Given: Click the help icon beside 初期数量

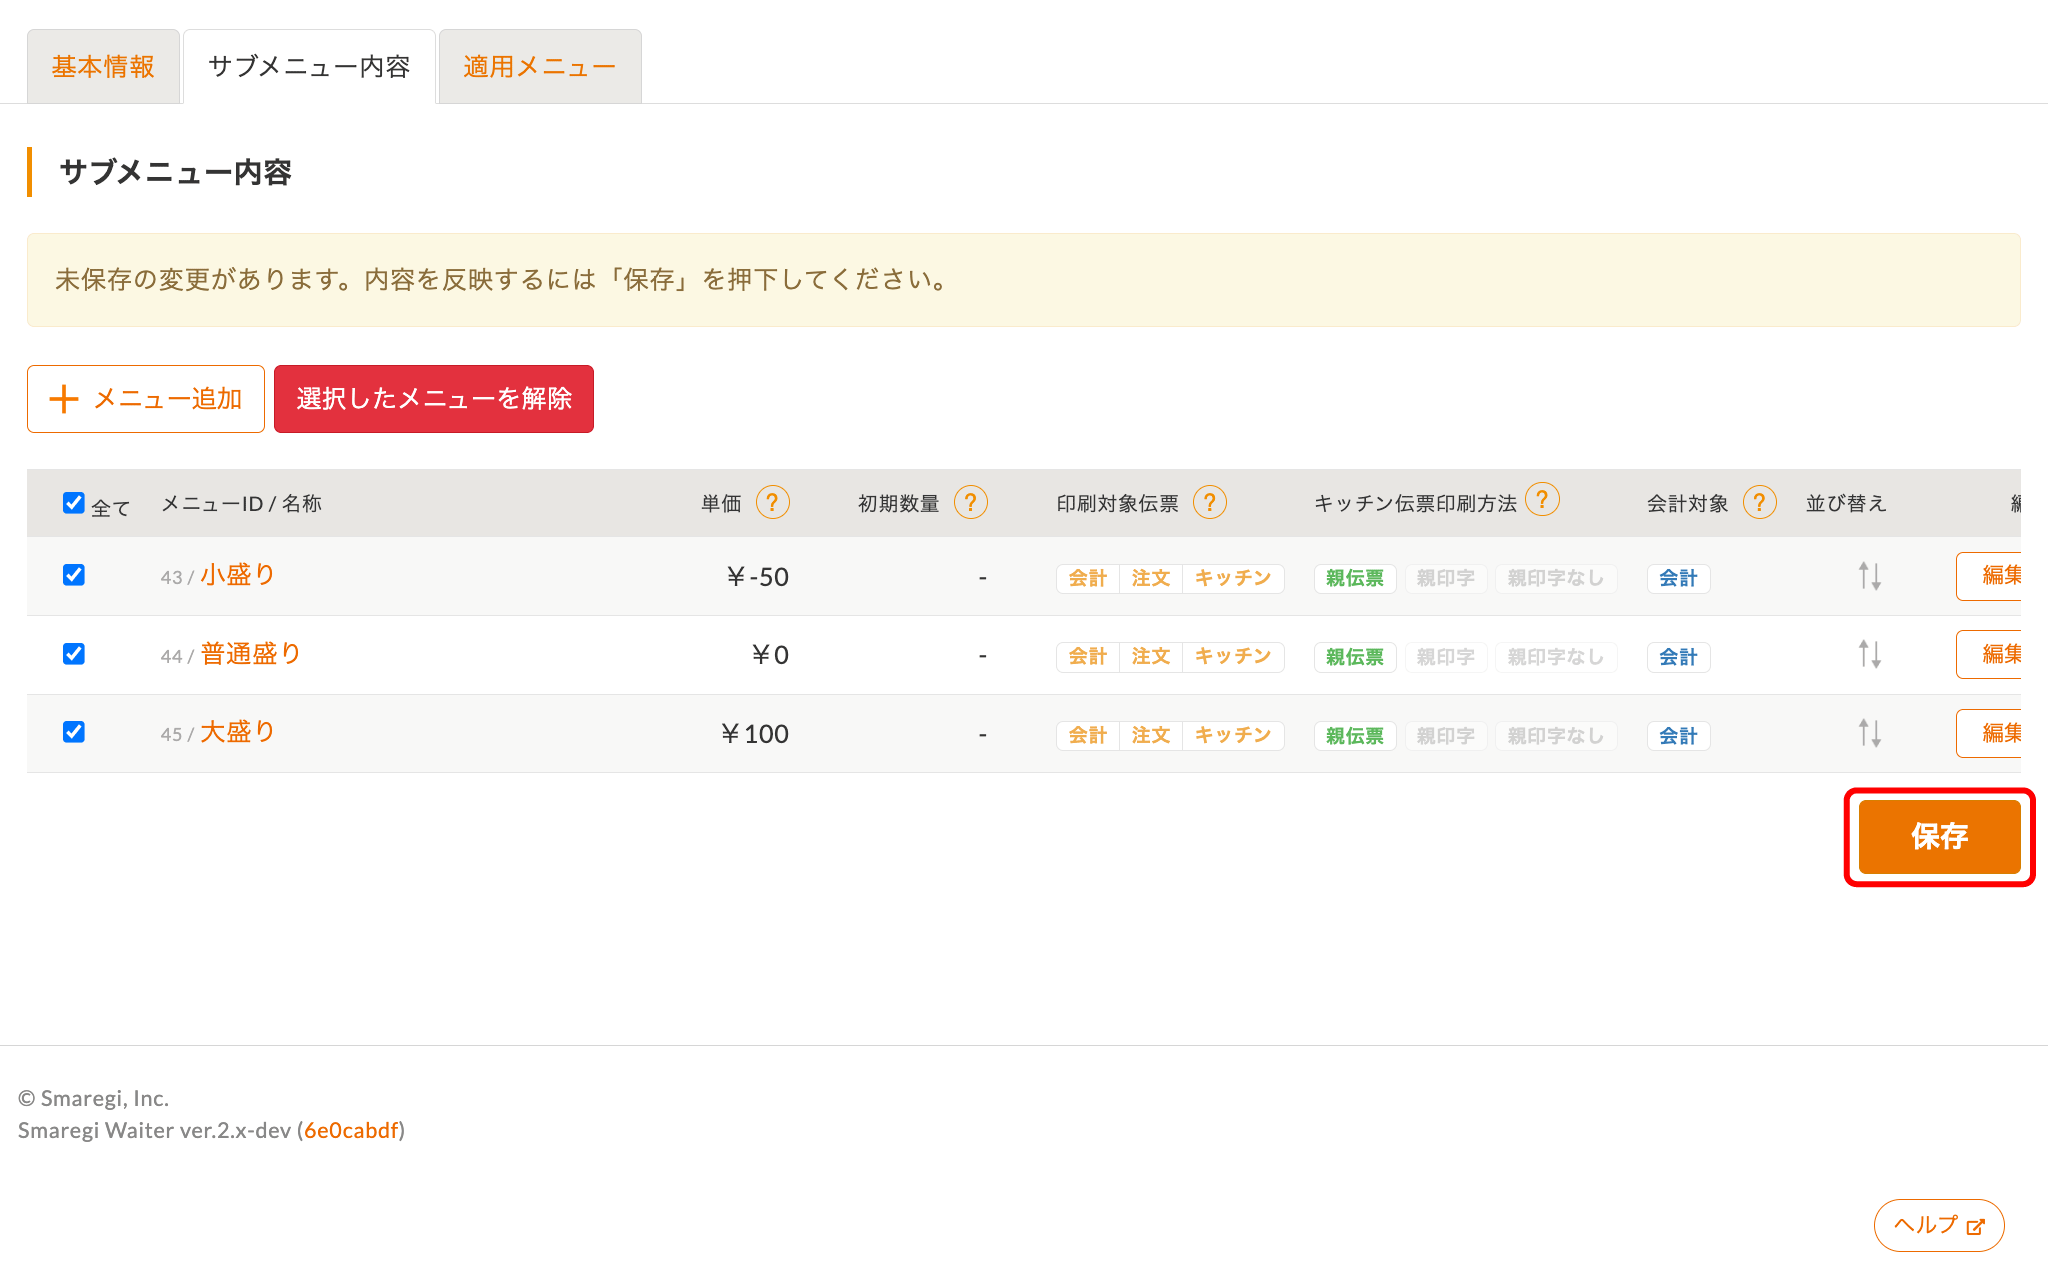Looking at the screenshot, I should click(970, 502).
